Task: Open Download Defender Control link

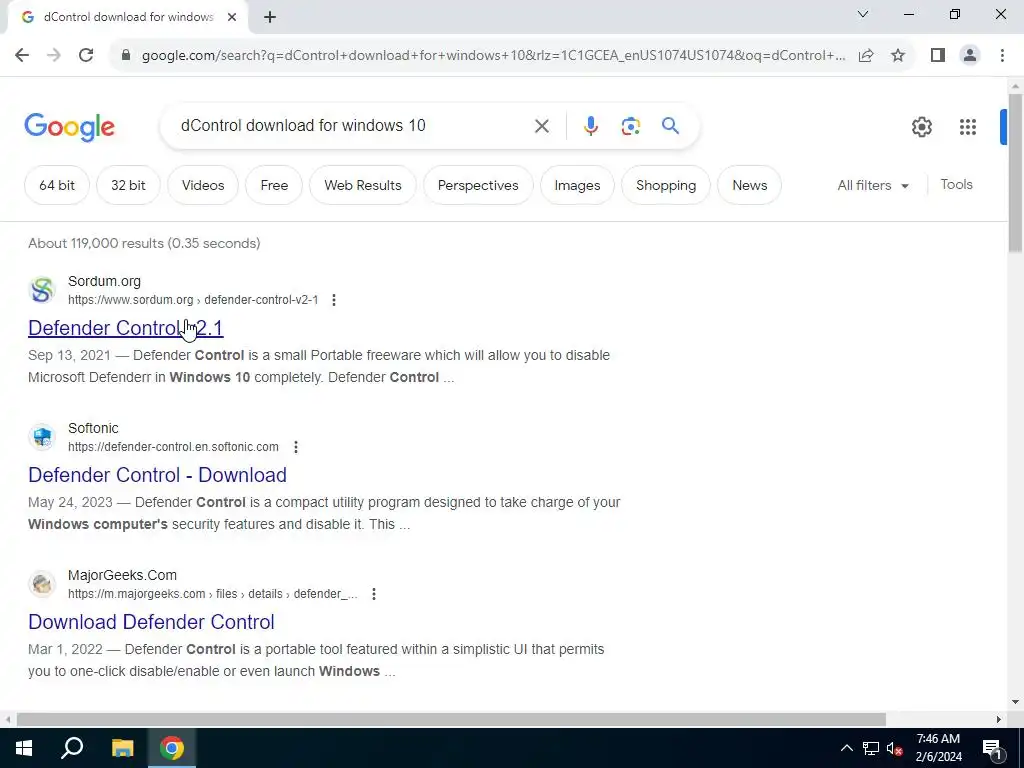Action: pos(151,622)
